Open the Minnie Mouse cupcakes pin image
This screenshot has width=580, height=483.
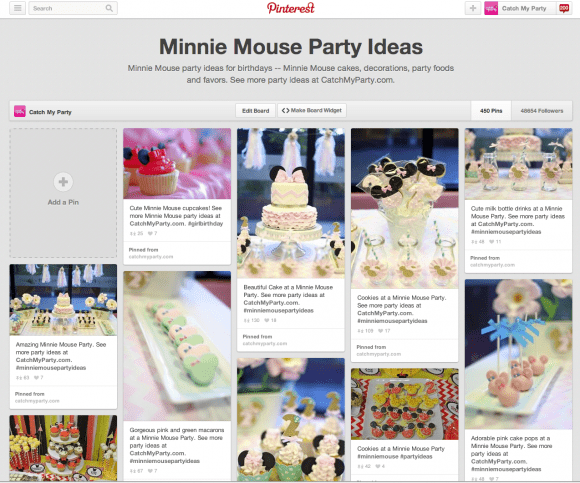pos(177,163)
